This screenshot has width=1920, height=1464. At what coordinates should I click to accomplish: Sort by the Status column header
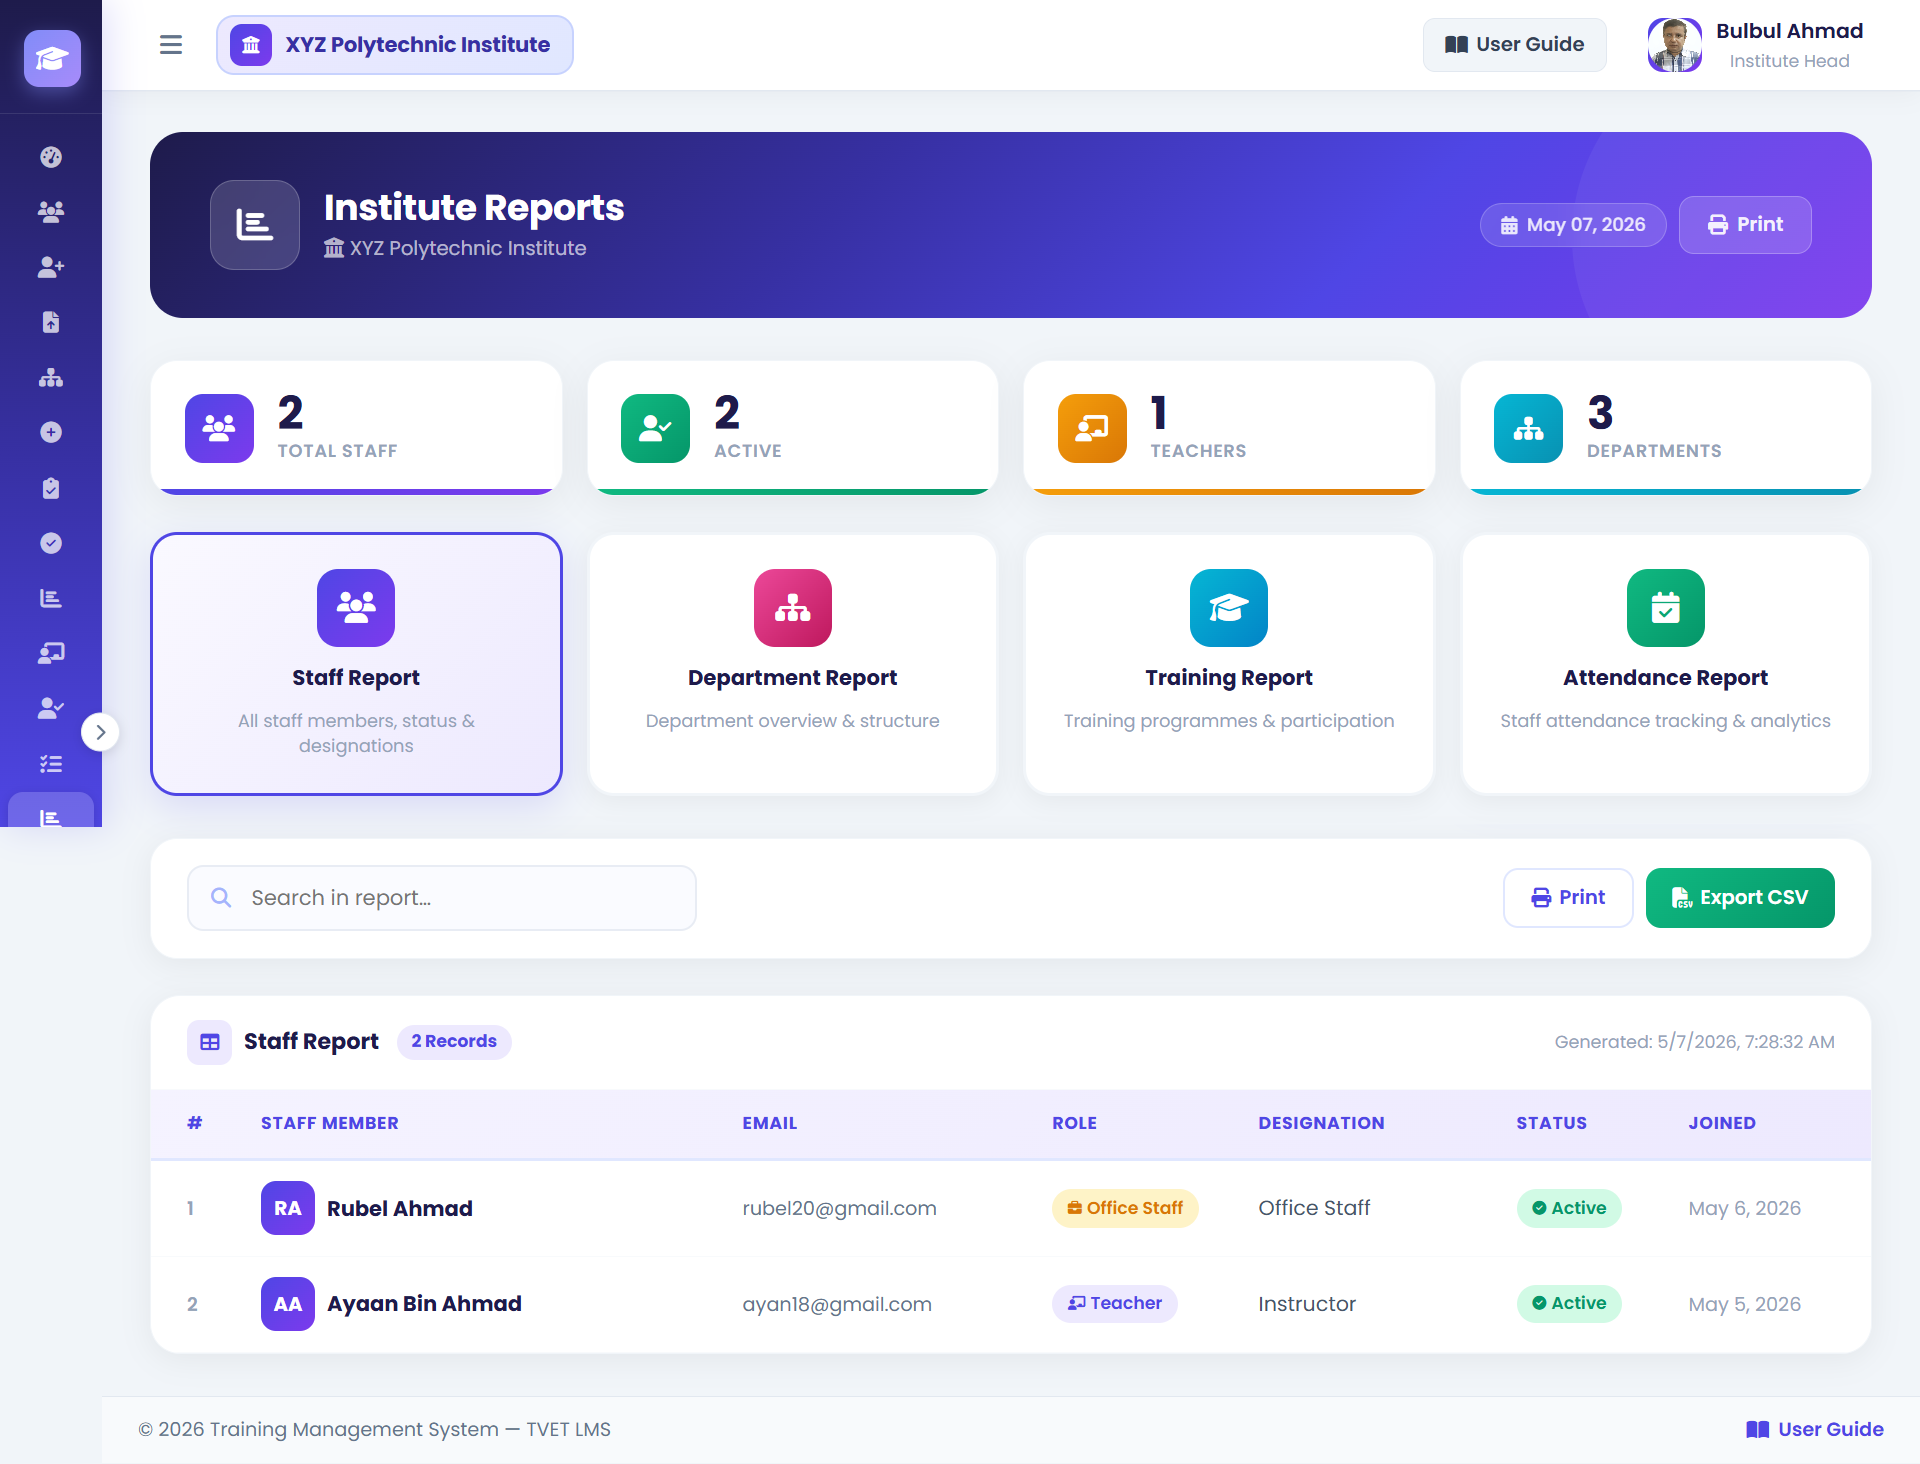pyautogui.click(x=1552, y=1123)
